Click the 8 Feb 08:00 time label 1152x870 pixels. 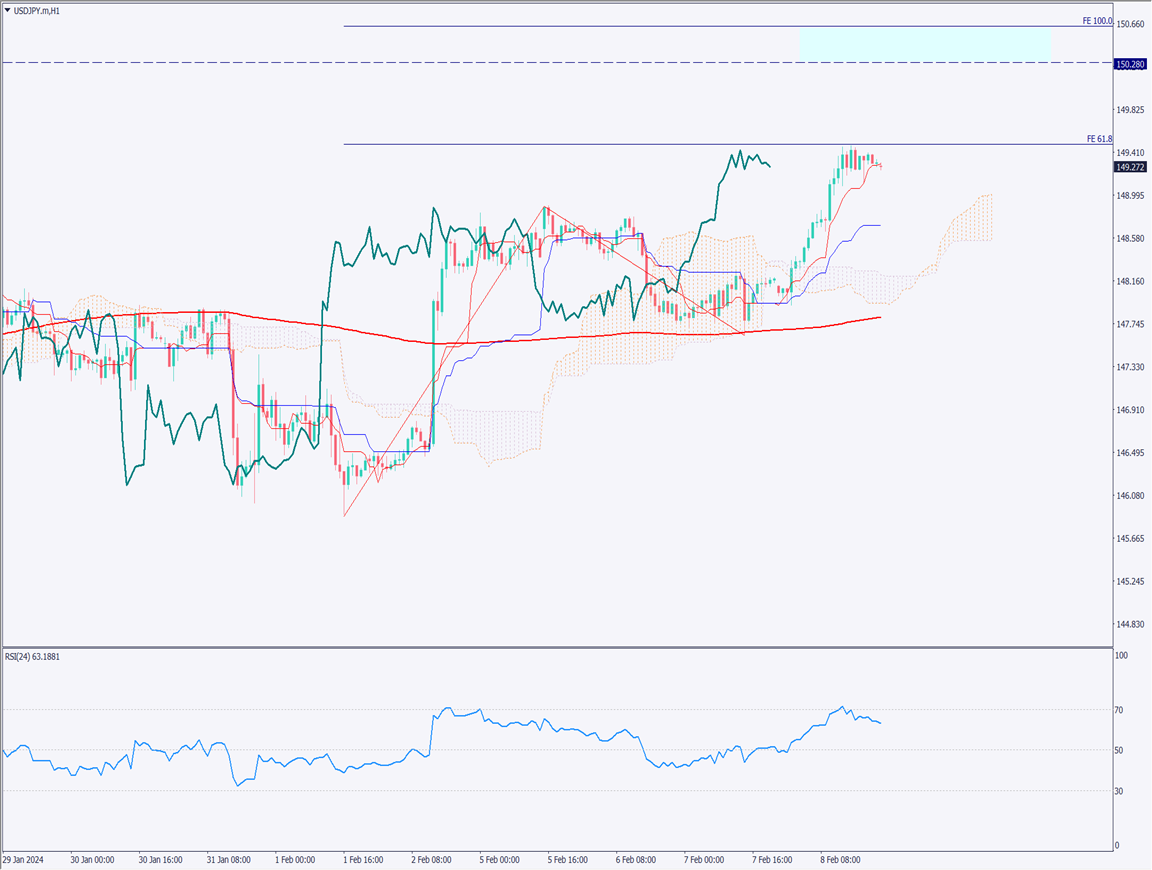tap(842, 859)
